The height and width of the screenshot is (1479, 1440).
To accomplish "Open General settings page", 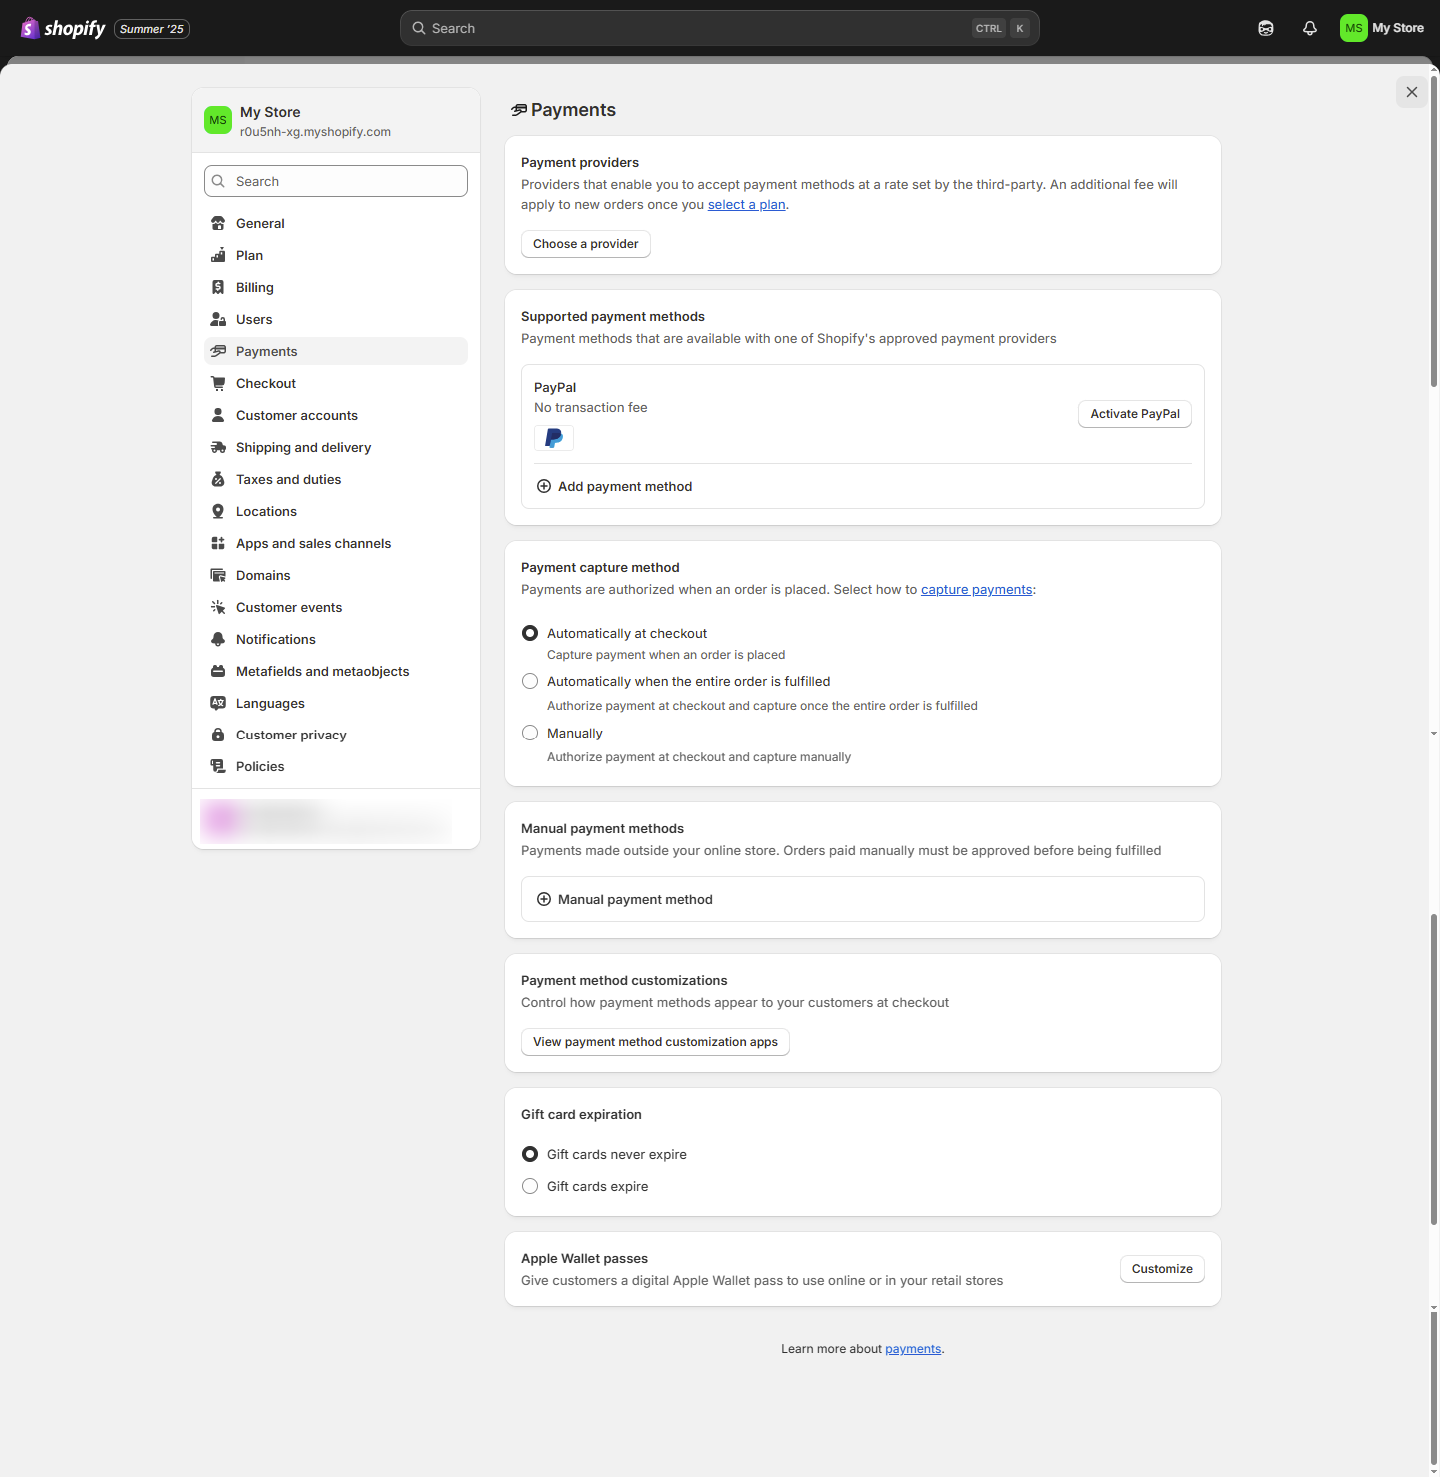I will (x=336, y=223).
